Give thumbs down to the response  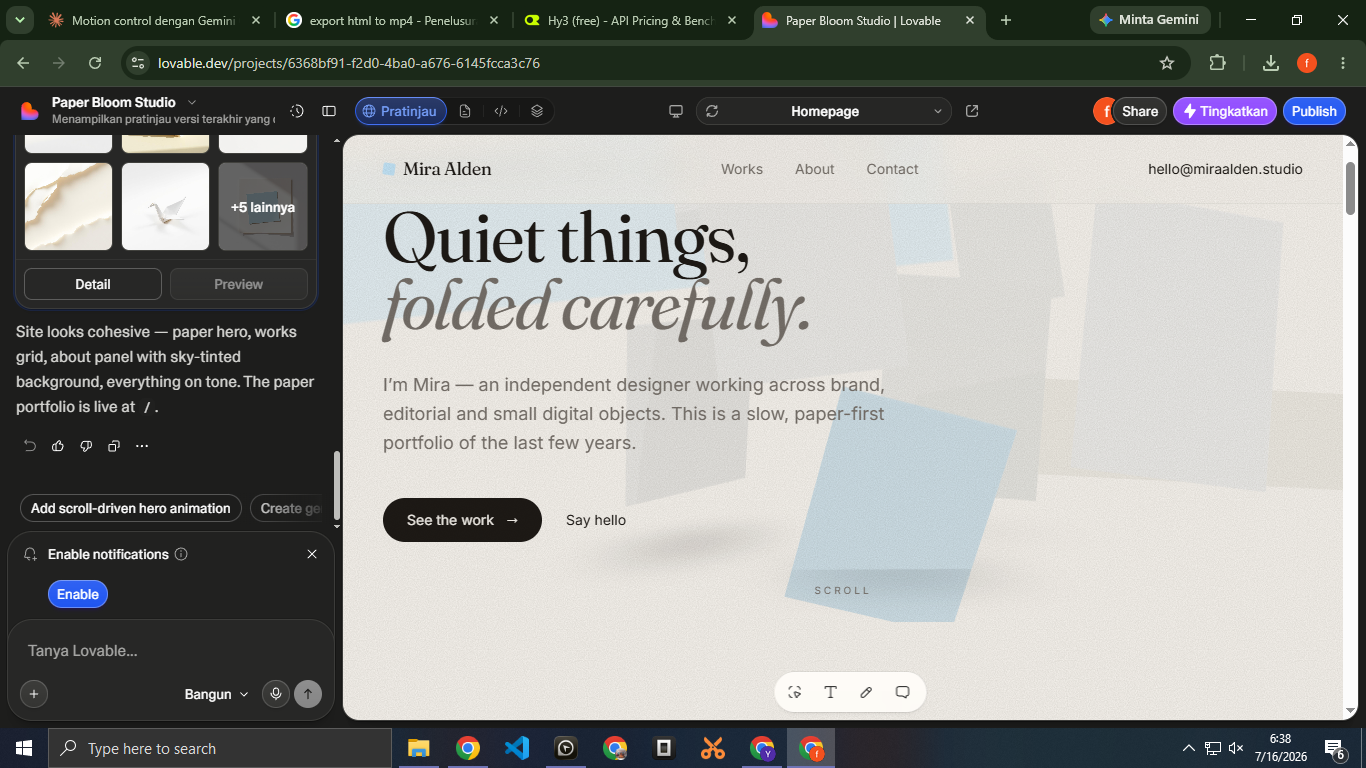[x=86, y=445]
